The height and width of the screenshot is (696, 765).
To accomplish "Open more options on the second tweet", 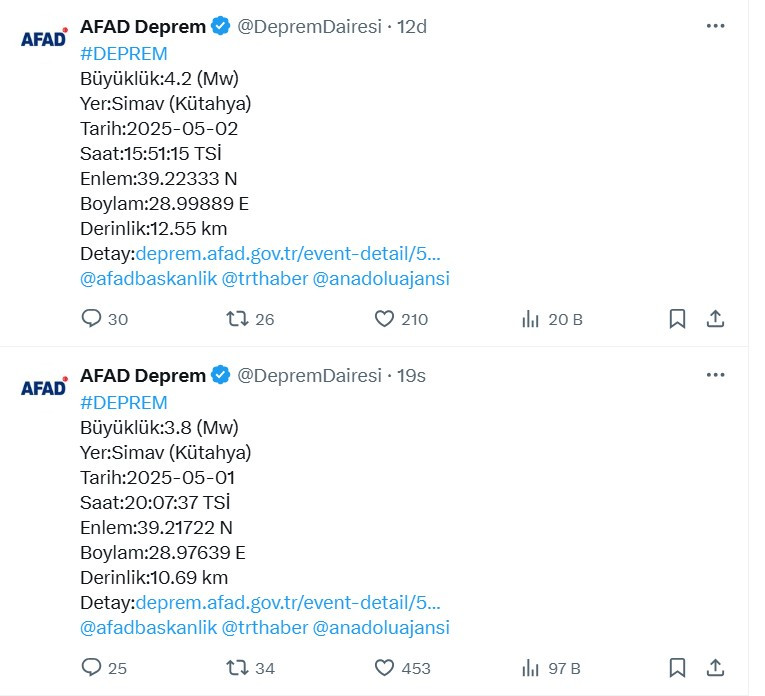I will (x=715, y=375).
